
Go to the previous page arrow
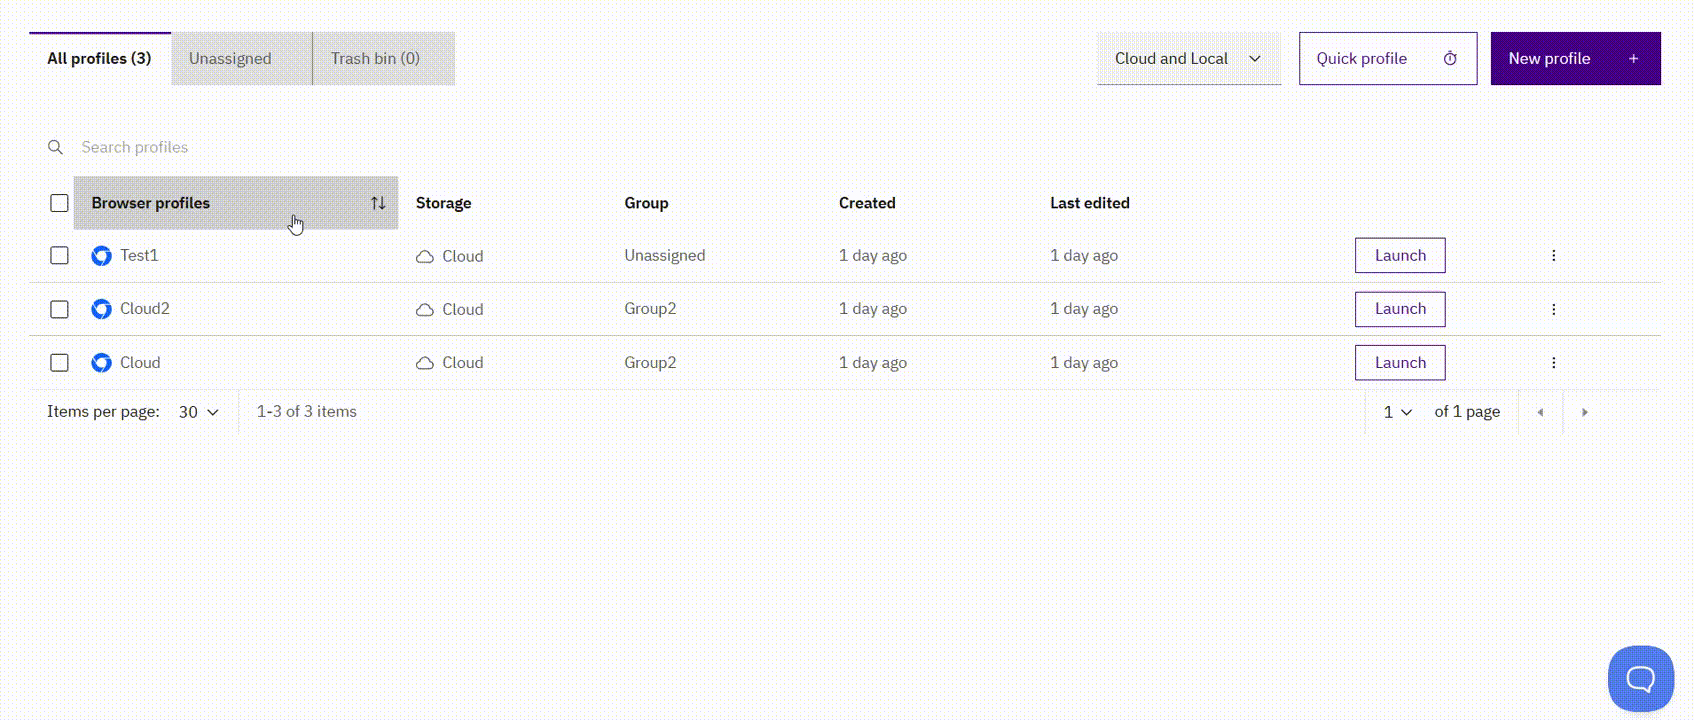click(1540, 412)
